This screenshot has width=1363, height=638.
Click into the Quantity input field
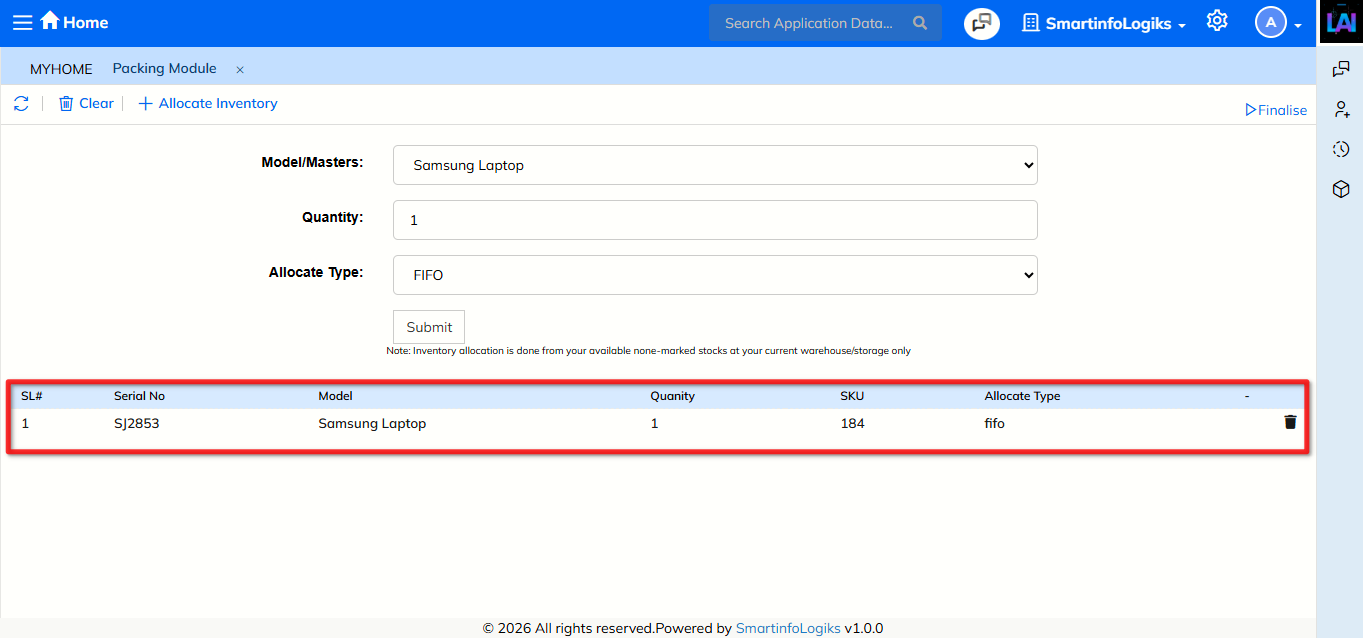point(715,220)
